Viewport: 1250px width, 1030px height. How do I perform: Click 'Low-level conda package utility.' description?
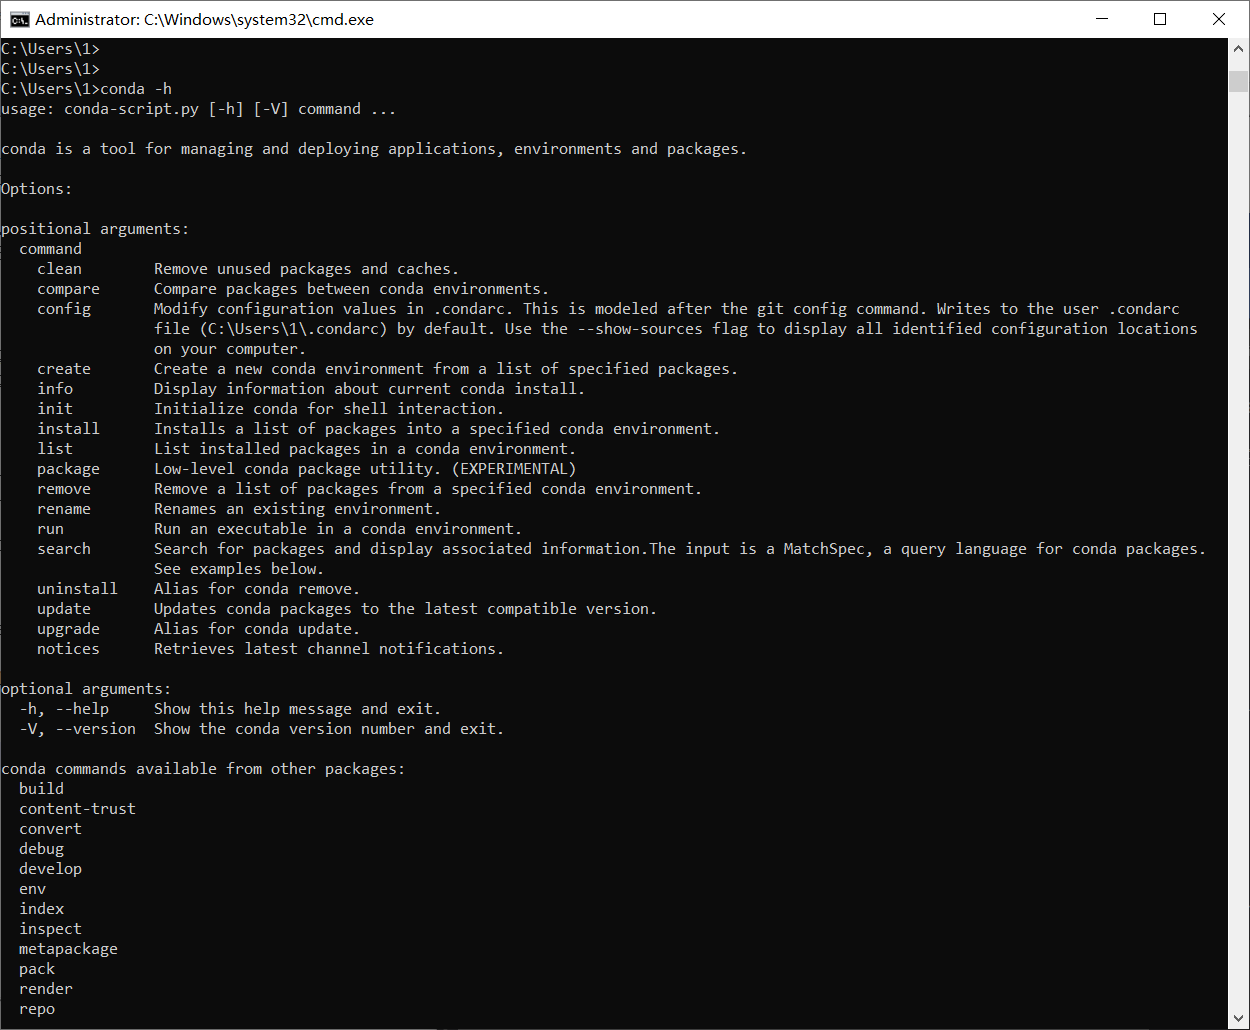tap(298, 469)
